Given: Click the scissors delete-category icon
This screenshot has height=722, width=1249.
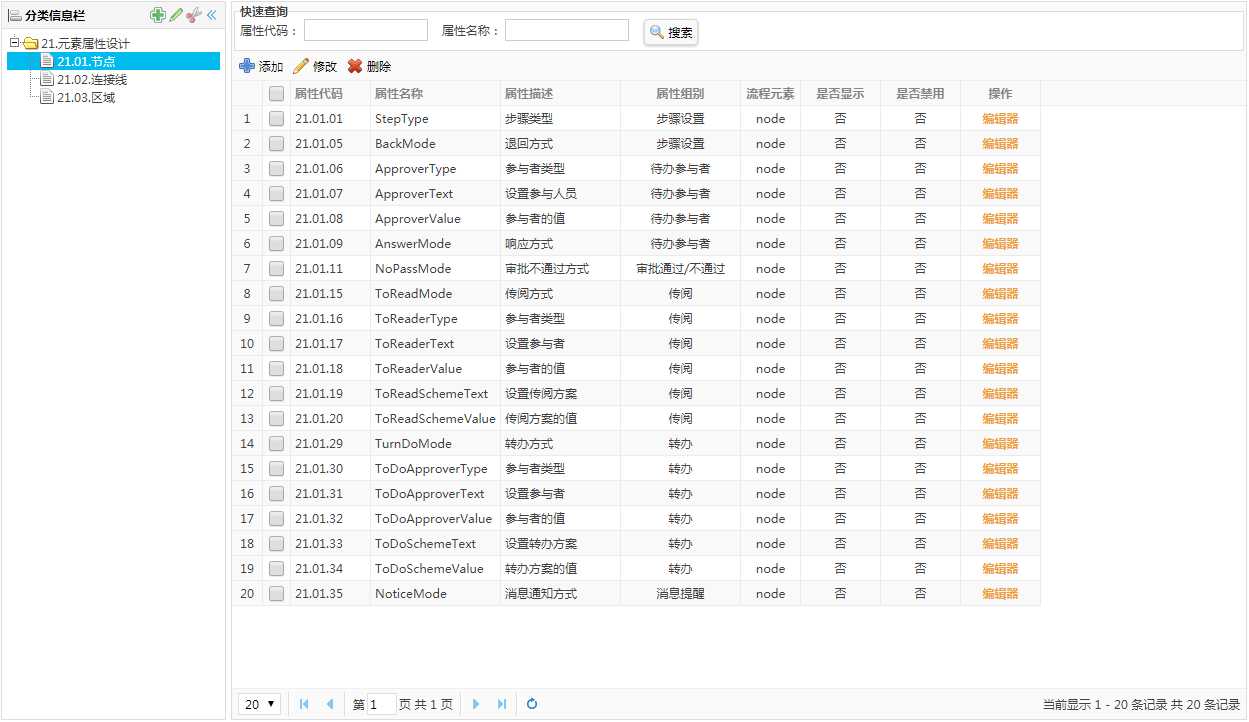Looking at the screenshot, I should coord(194,15).
